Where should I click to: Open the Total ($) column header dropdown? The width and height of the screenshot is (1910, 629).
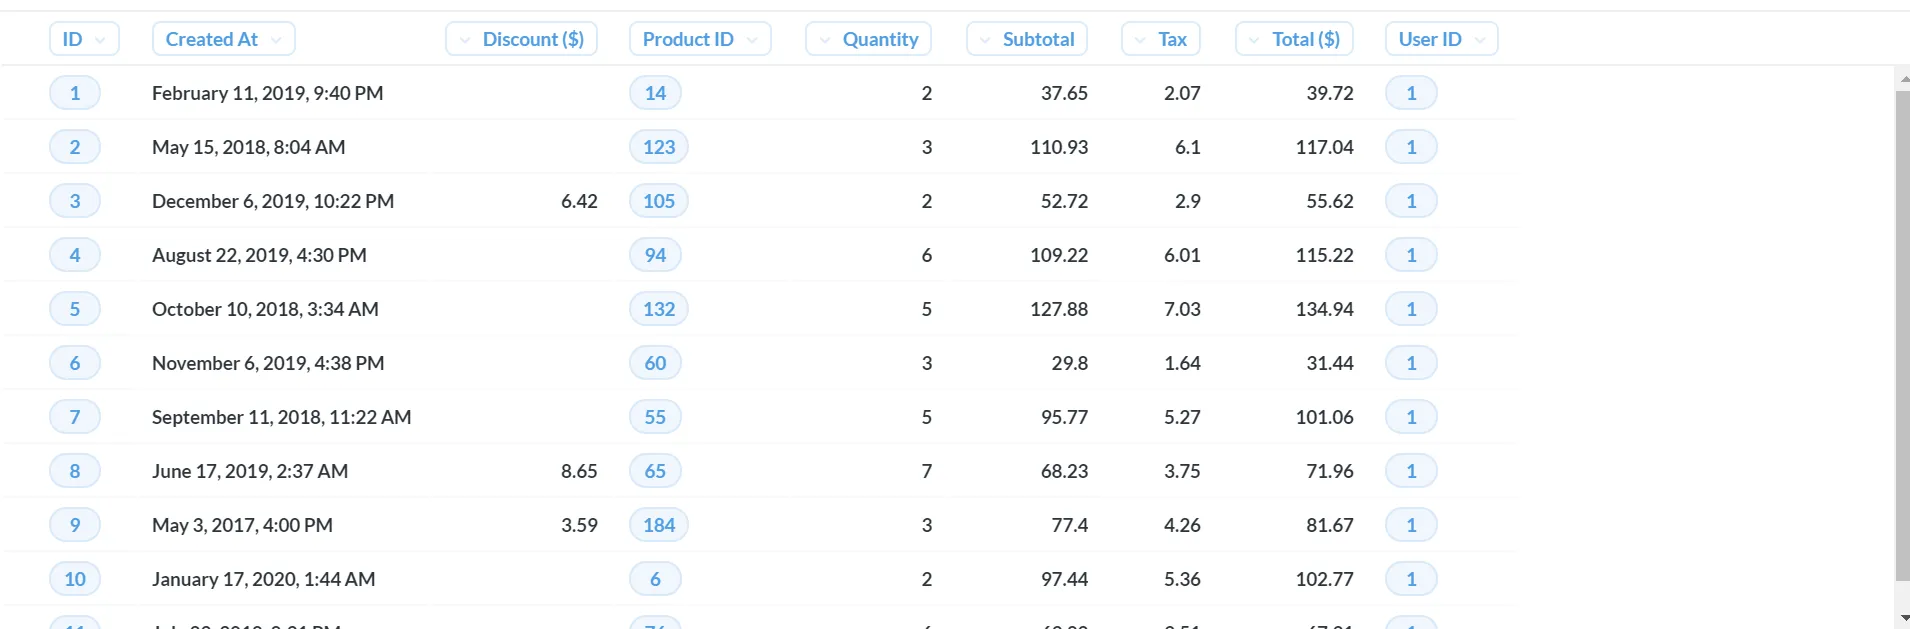click(1294, 39)
